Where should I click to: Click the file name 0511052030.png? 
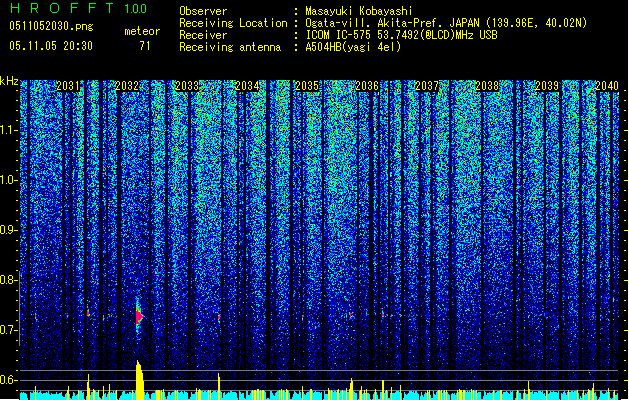pyautogui.click(x=51, y=26)
